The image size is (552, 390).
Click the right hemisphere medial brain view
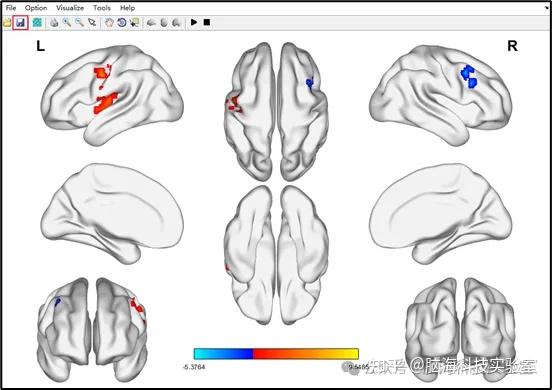click(441, 214)
